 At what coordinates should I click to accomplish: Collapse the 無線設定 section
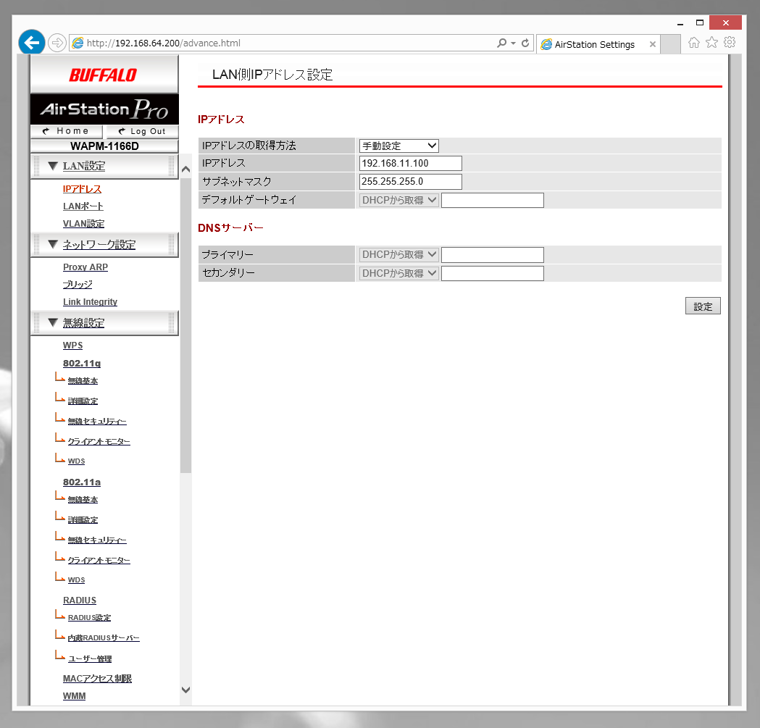[x=104, y=323]
